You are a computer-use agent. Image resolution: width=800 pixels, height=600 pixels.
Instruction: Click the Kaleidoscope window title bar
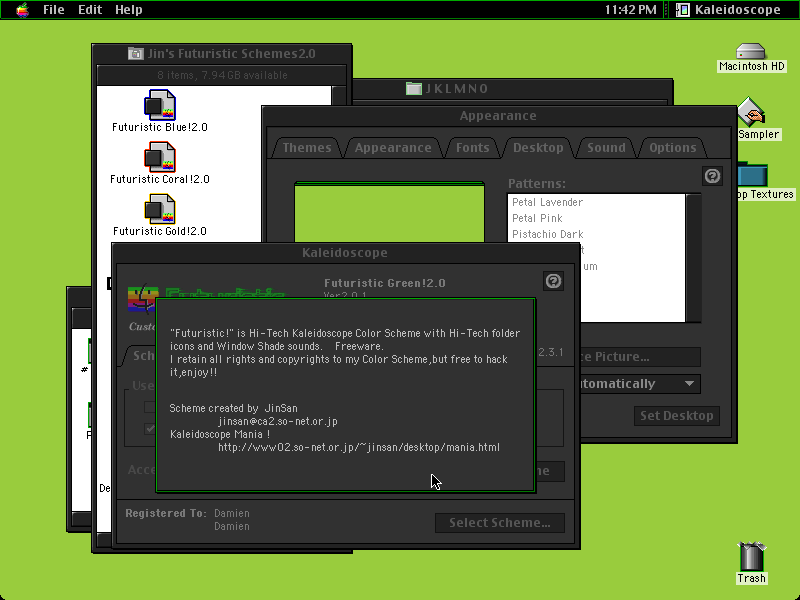click(345, 253)
